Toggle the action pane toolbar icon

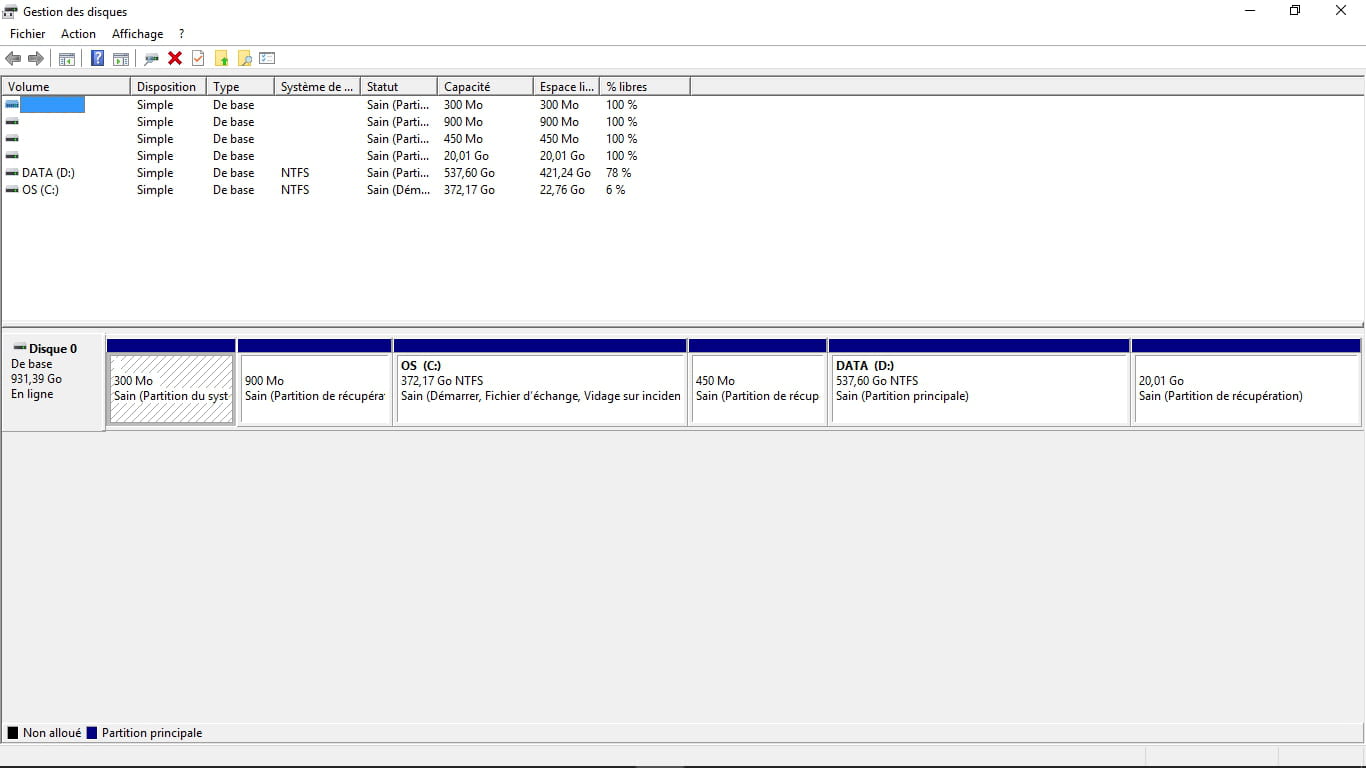121,59
